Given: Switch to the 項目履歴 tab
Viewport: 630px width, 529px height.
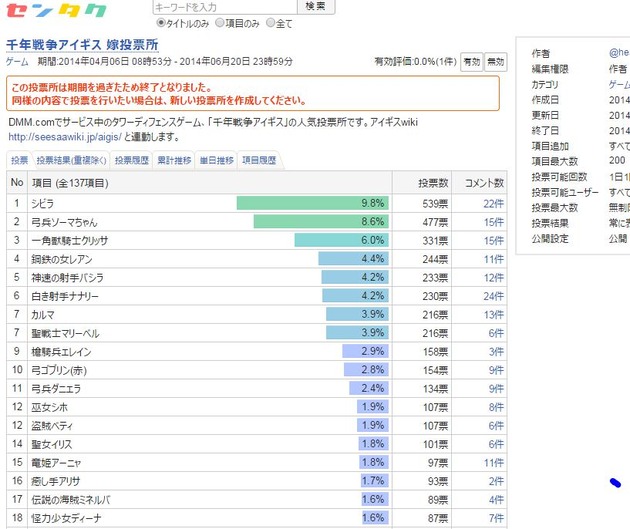Looking at the screenshot, I should tap(259, 160).
